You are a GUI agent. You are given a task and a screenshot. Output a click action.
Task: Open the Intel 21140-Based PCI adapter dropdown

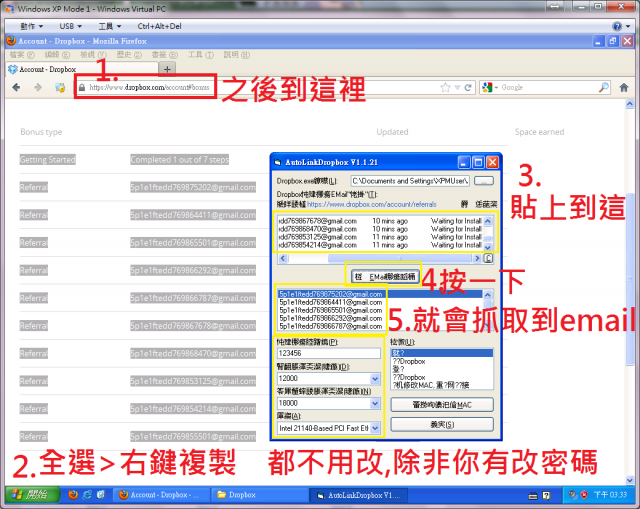click(375, 429)
